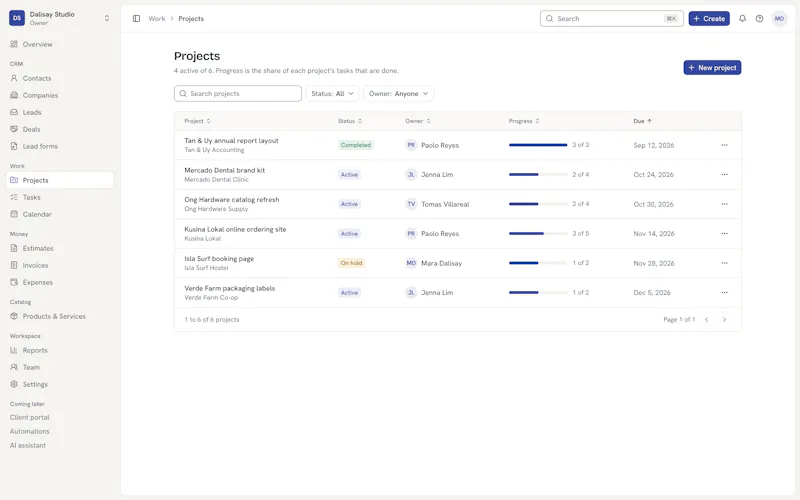Open row actions for Verde Farm packaging labels

(724, 293)
